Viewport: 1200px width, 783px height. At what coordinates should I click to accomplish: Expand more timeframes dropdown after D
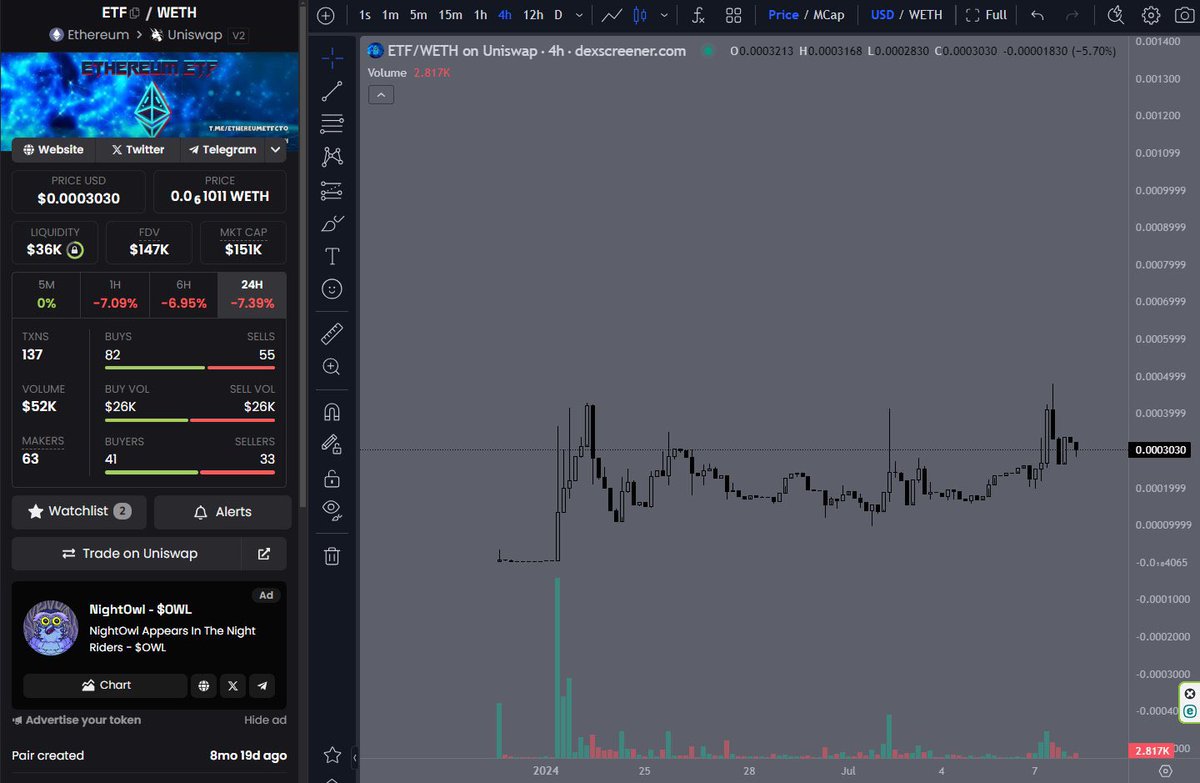tap(580, 15)
